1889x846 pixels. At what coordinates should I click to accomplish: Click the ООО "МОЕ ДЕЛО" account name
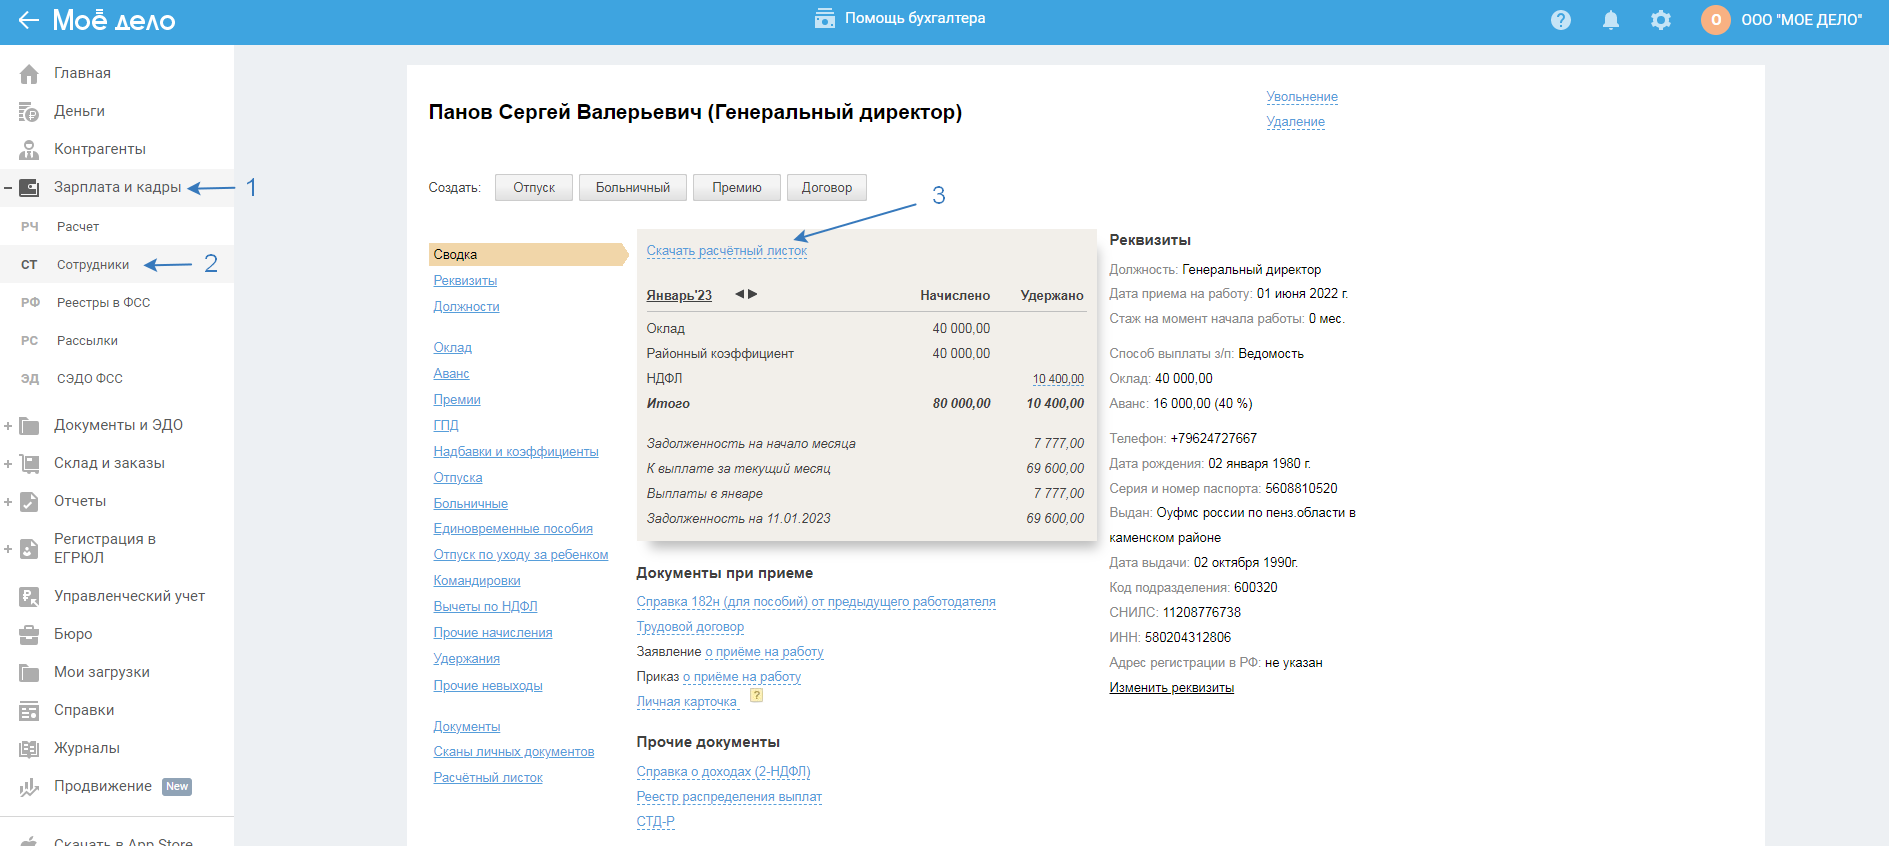1802,20
